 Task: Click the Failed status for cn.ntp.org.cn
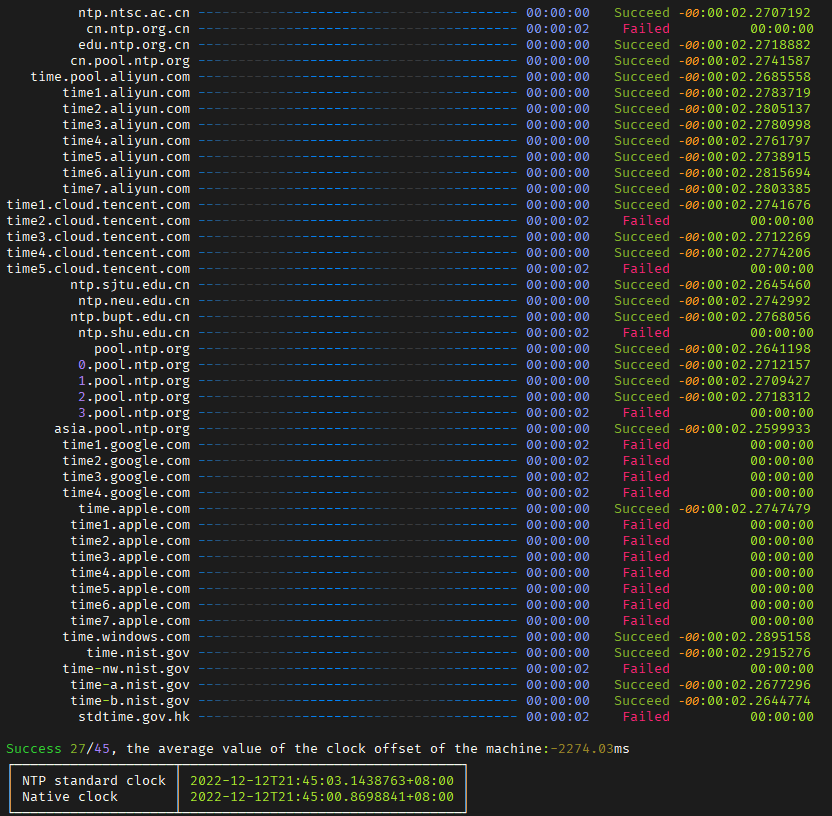click(x=645, y=29)
